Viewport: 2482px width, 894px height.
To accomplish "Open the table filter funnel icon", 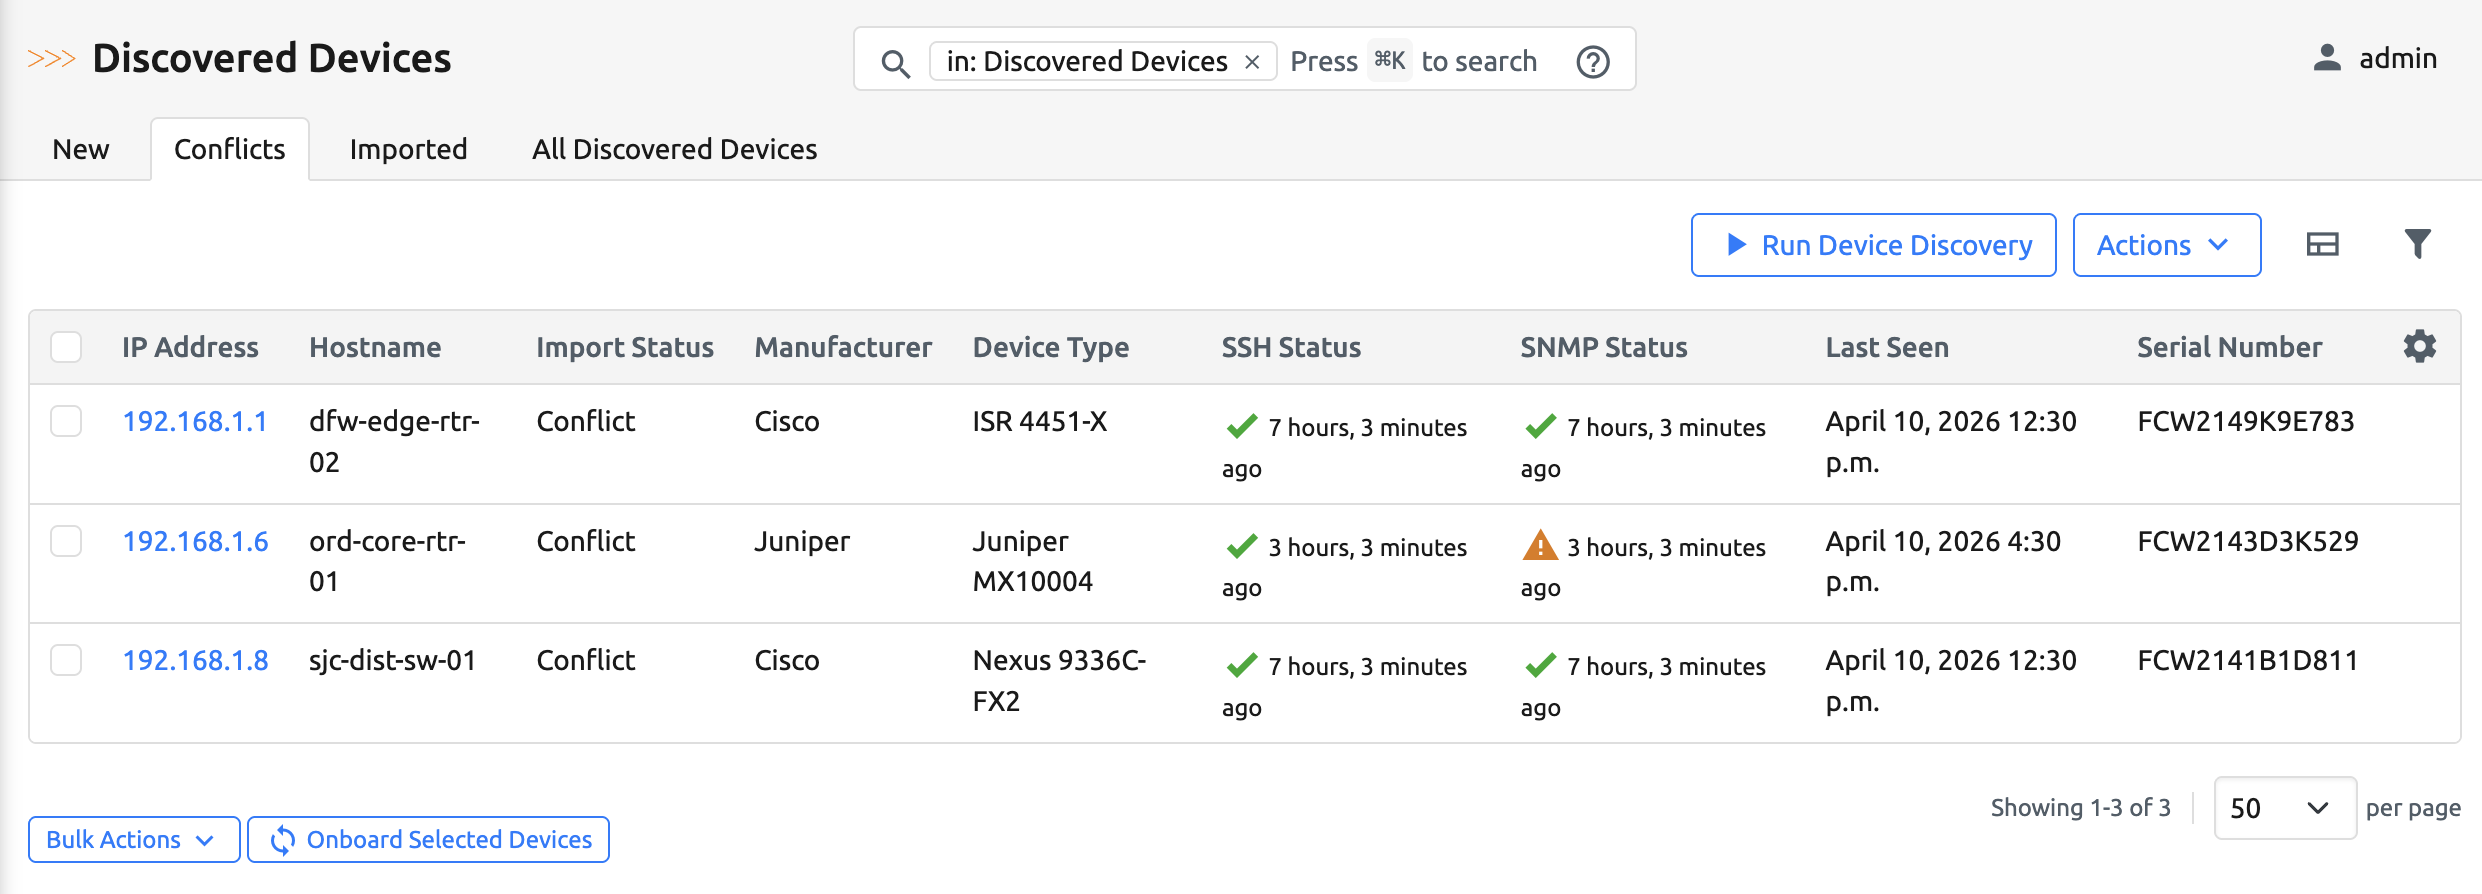I will tap(2417, 244).
